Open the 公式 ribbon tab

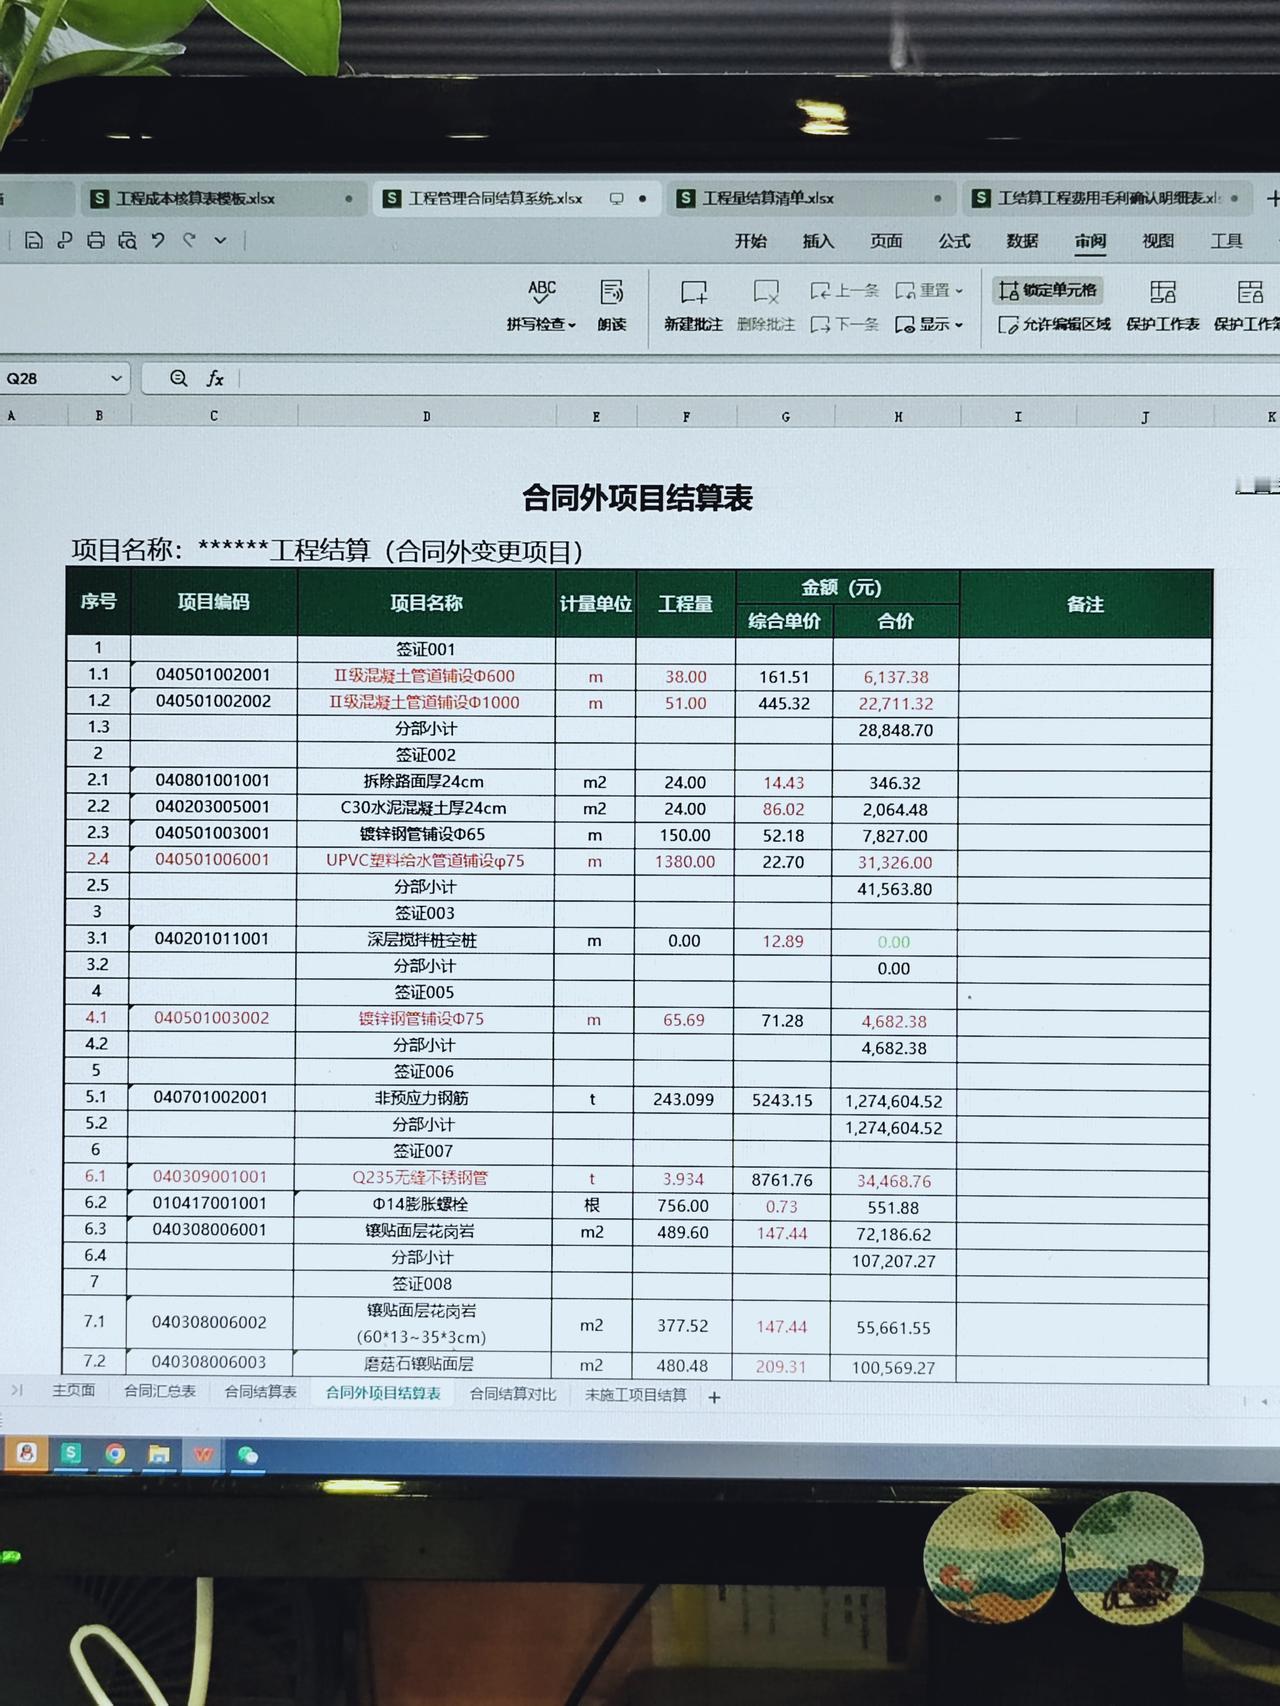point(954,241)
